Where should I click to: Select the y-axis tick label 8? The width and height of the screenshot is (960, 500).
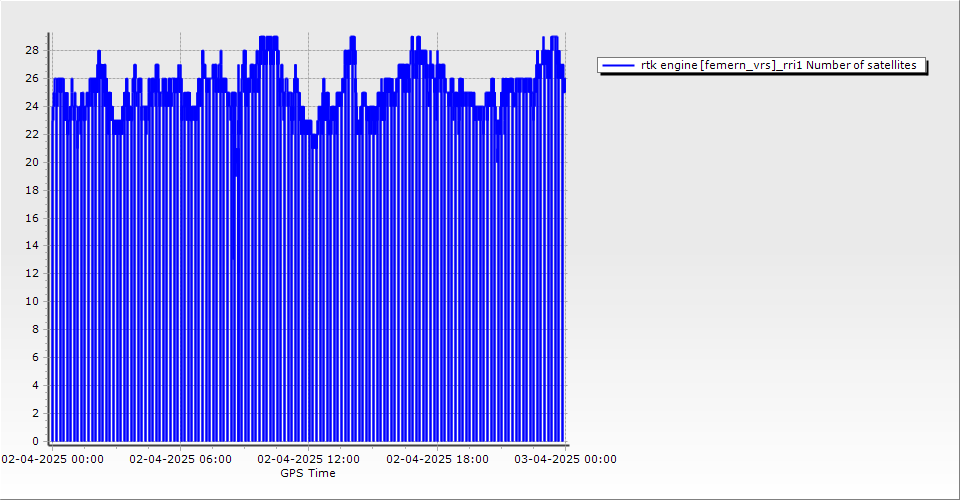coord(35,329)
